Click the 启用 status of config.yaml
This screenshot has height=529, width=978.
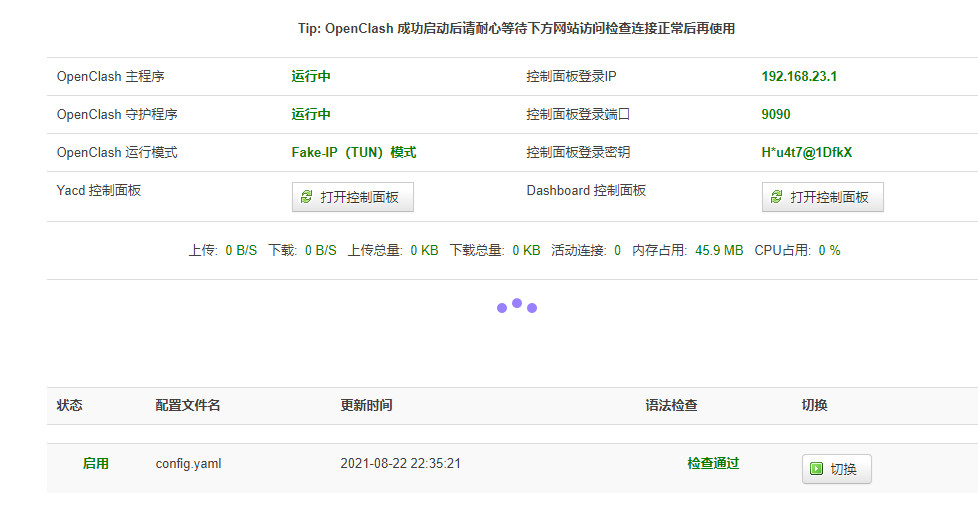[x=95, y=463]
